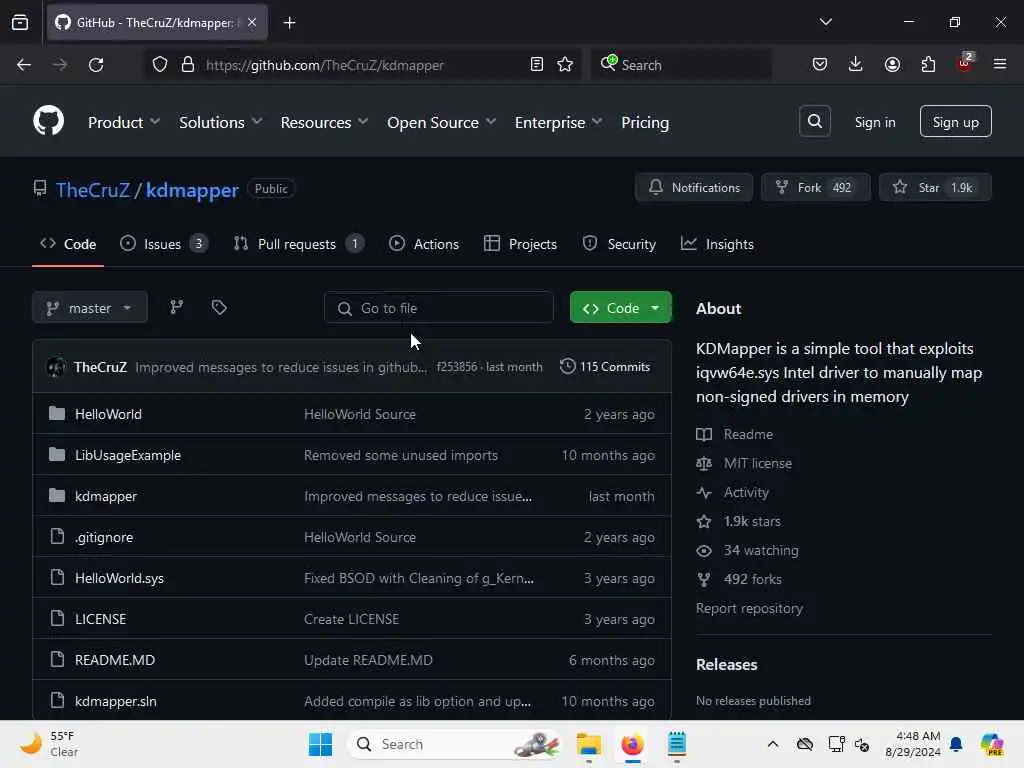Show hidden tray icons chevron

pos(773,744)
